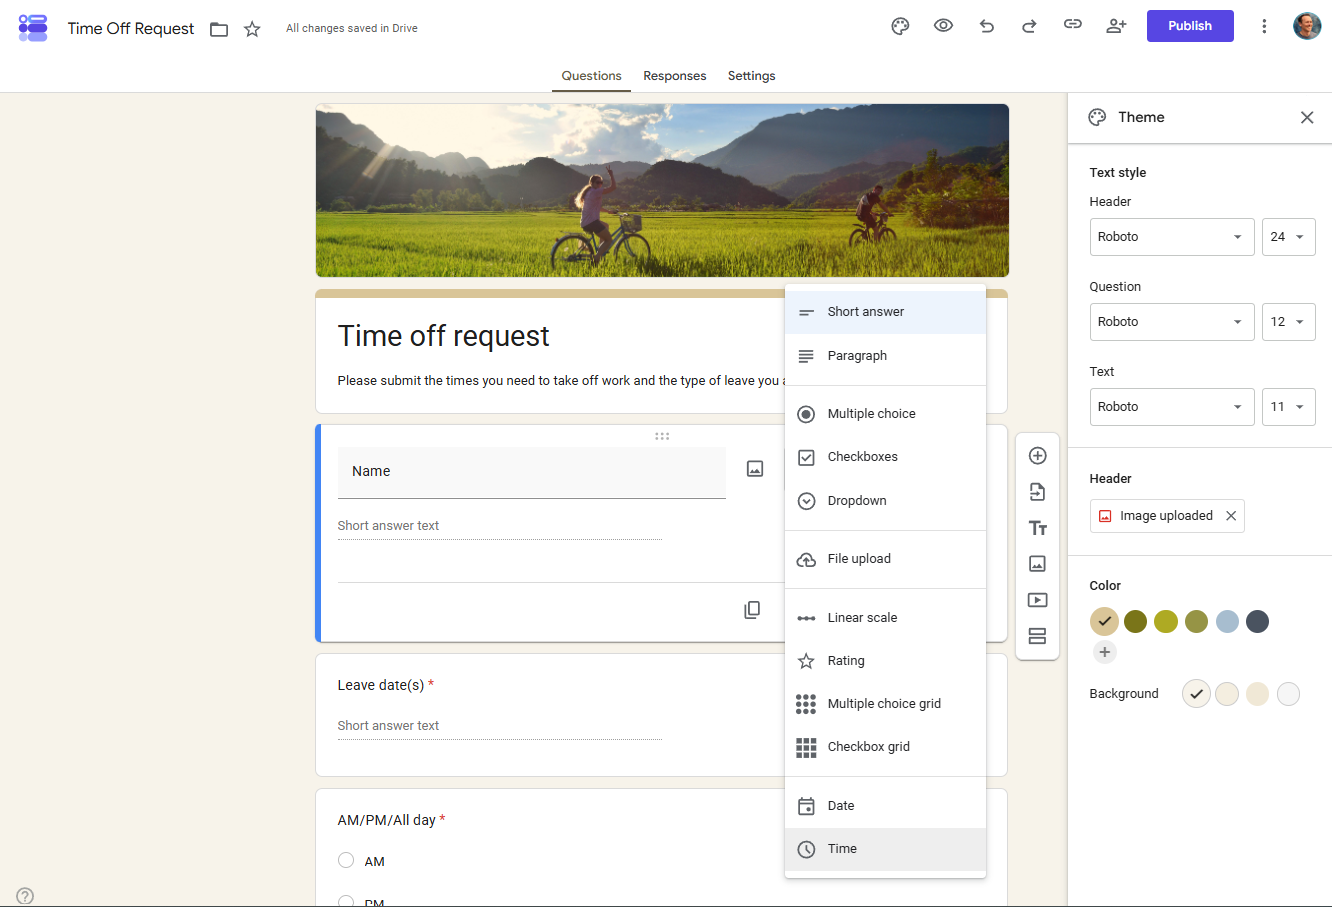
Task: Add title and description block
Action: [x=1038, y=528]
